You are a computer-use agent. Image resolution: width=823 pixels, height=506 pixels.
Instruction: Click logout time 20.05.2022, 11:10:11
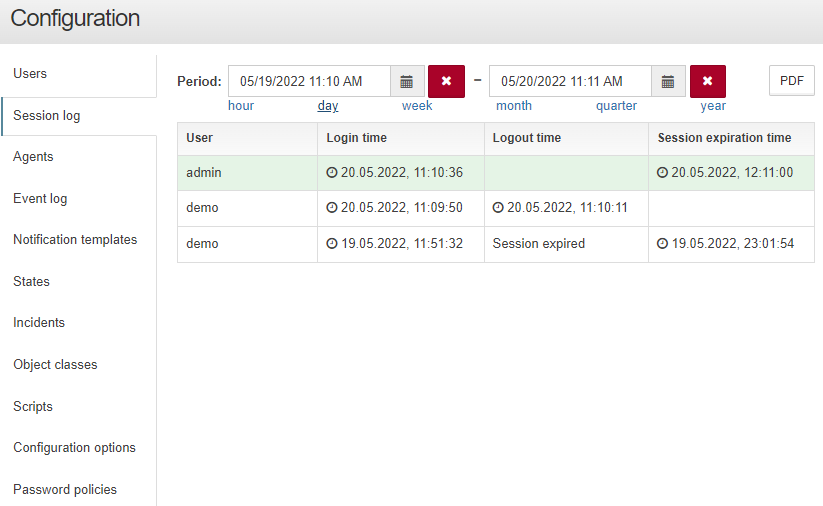coord(566,208)
